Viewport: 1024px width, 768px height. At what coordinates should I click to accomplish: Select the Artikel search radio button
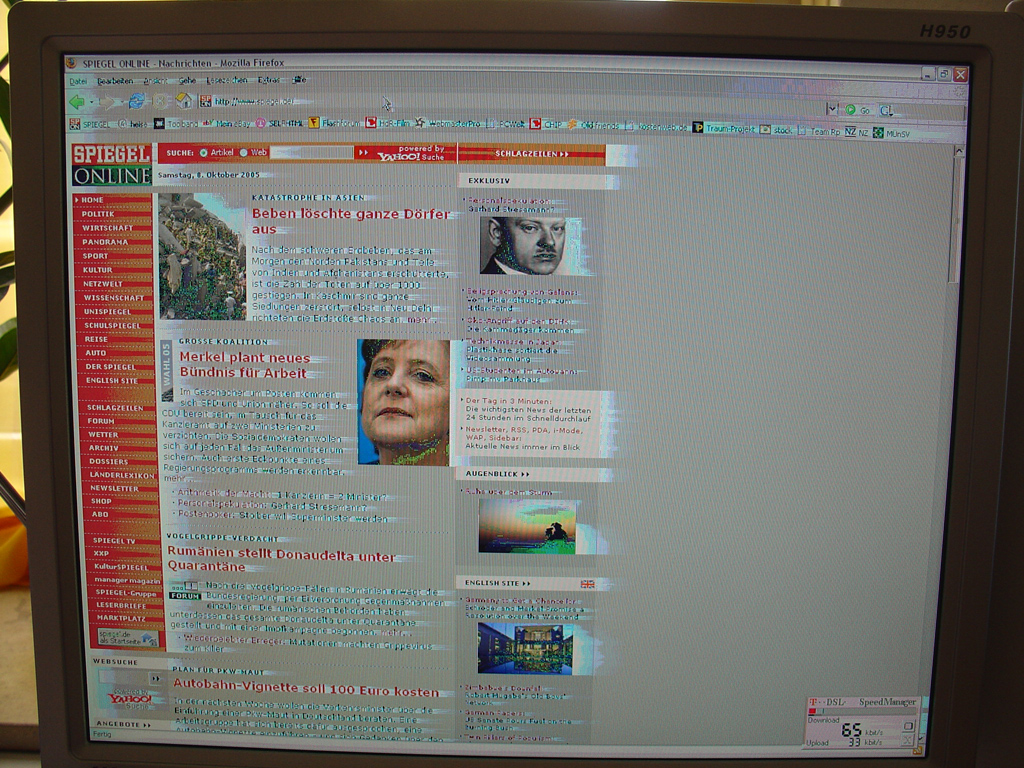204,153
